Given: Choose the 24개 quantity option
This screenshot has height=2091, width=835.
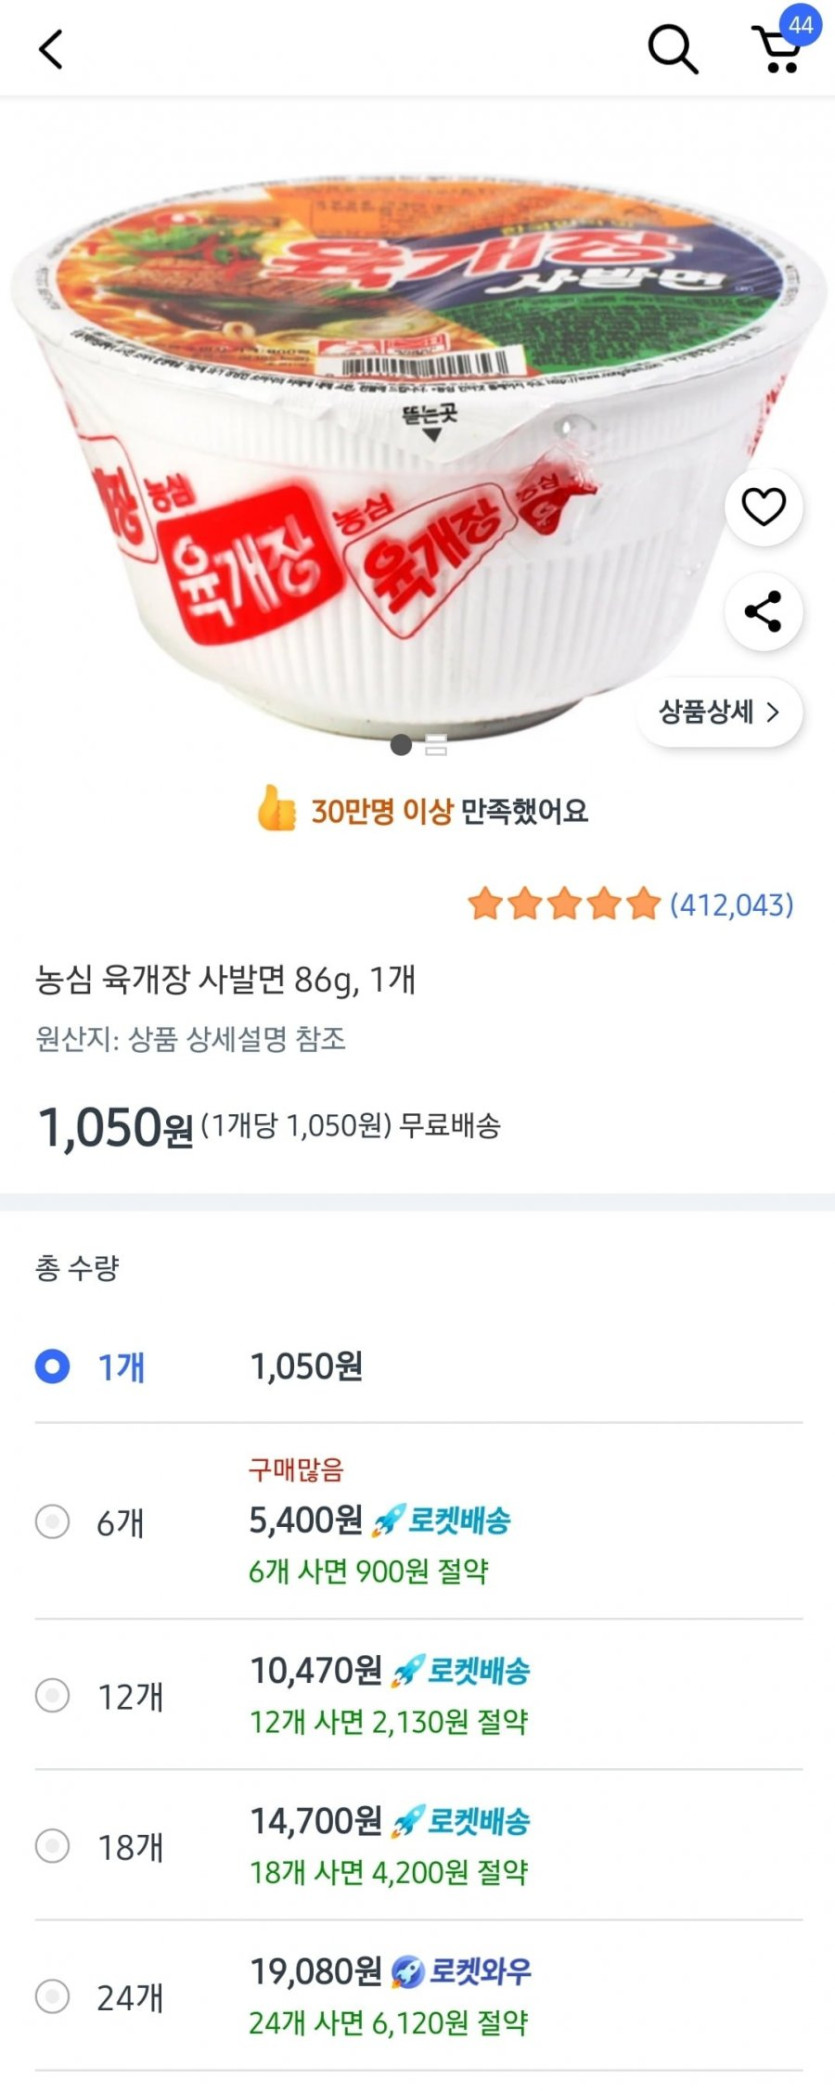Looking at the screenshot, I should (x=52, y=1997).
